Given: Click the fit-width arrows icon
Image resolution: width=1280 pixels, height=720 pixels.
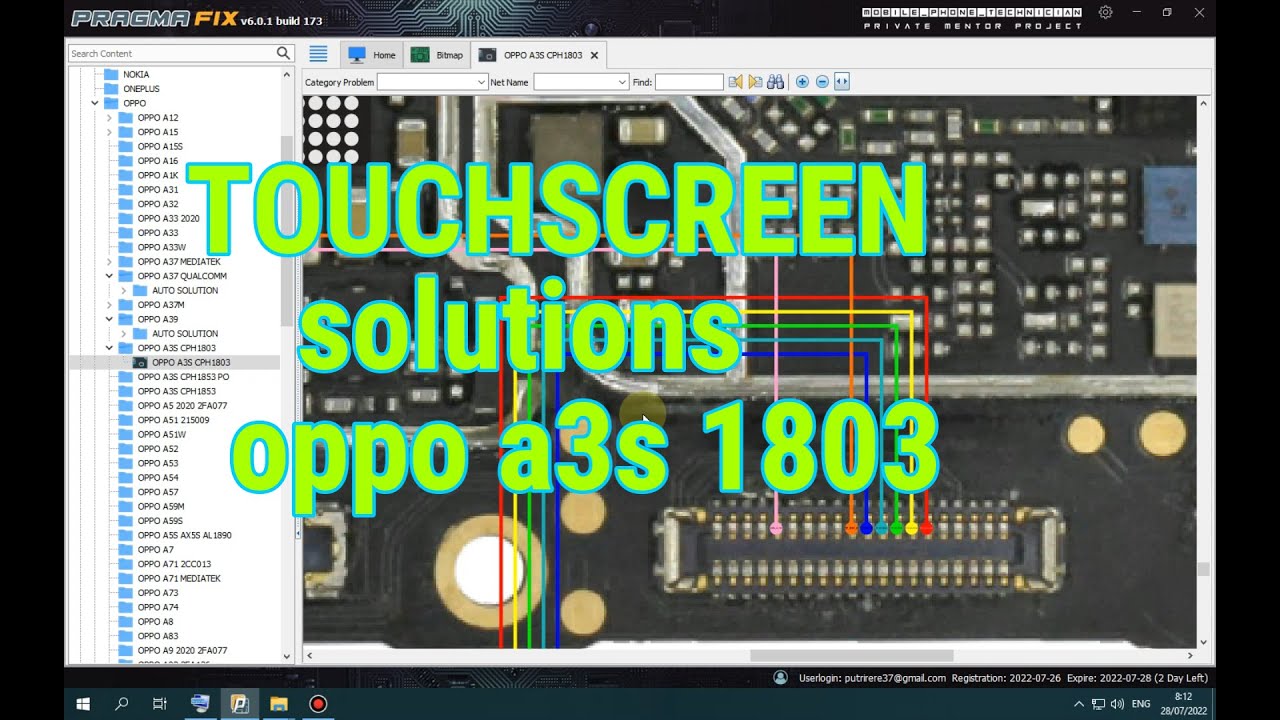Looking at the screenshot, I should click(x=842, y=82).
